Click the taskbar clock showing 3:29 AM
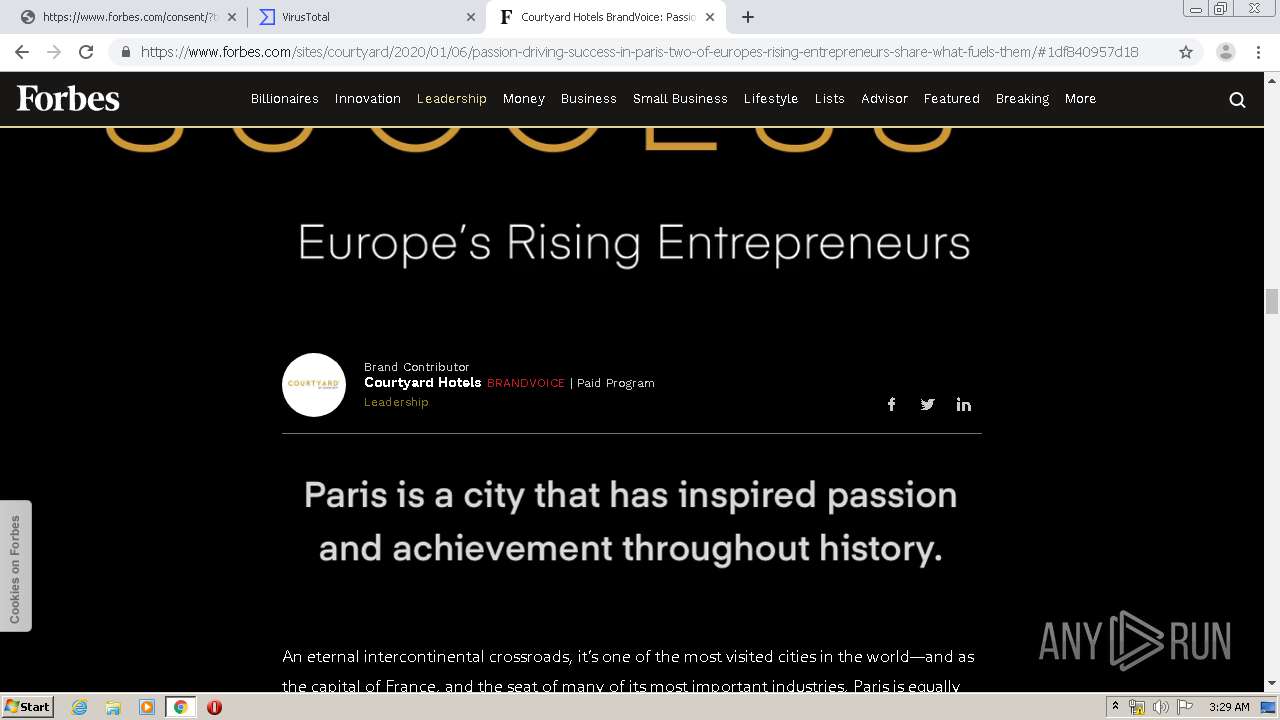The image size is (1280, 720). [1229, 707]
